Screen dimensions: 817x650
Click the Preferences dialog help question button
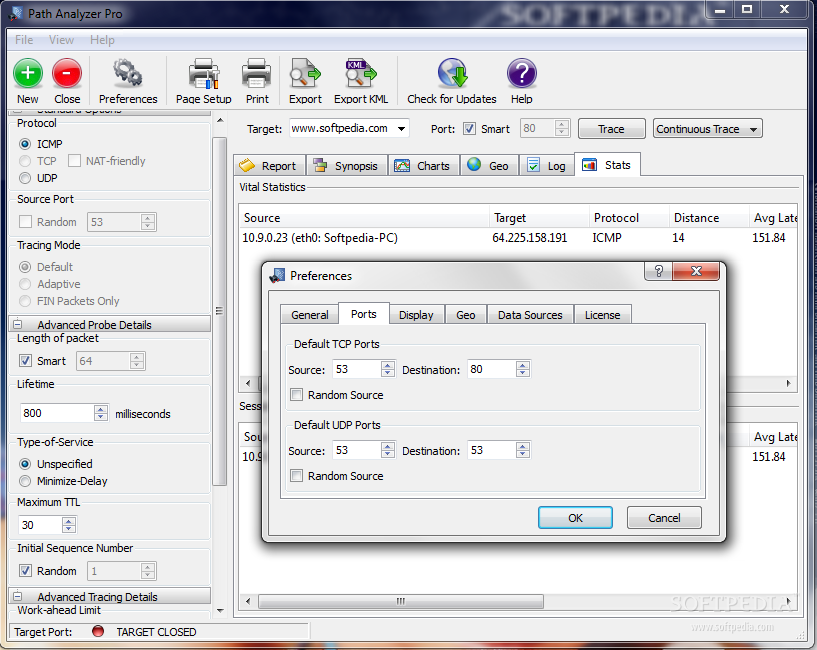659,271
